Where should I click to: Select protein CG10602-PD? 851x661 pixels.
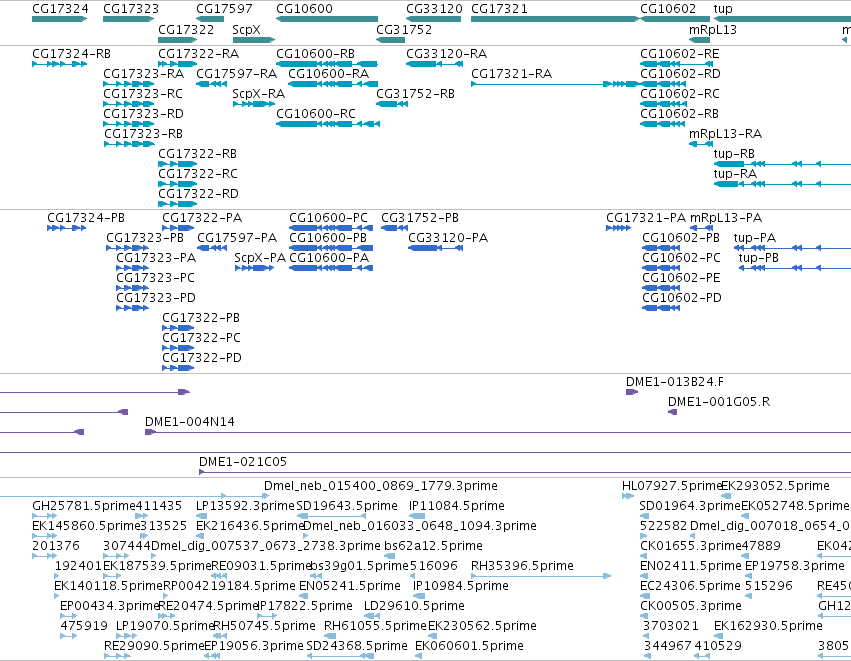[x=661, y=308]
